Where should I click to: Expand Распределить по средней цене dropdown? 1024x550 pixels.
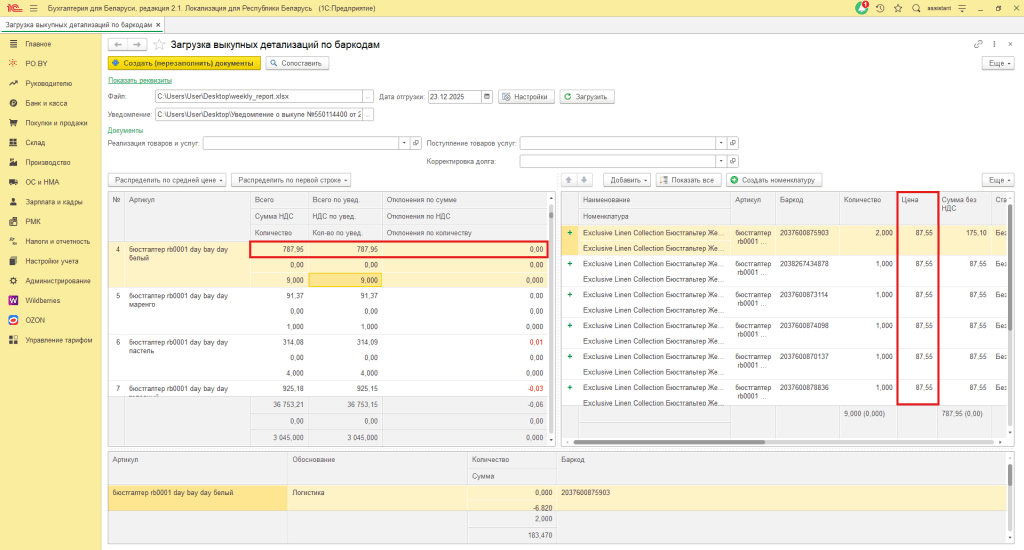point(167,180)
